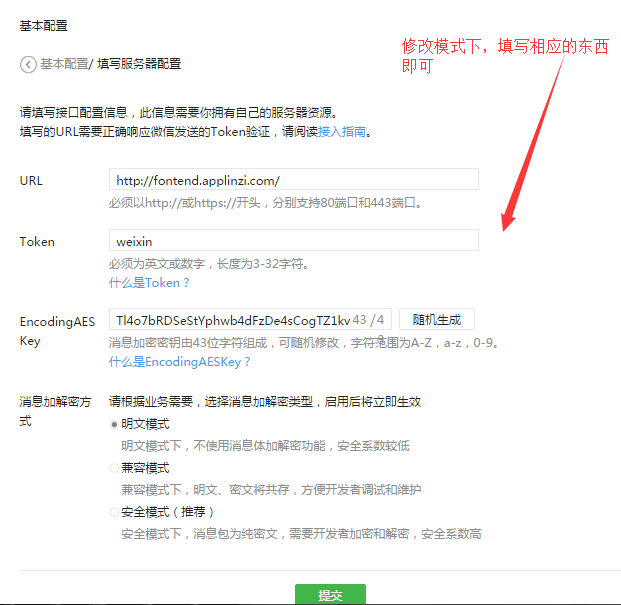Click the 填写服务器配置 breadcrumb text
Viewport: 621px width, 605px height.
tap(139, 64)
